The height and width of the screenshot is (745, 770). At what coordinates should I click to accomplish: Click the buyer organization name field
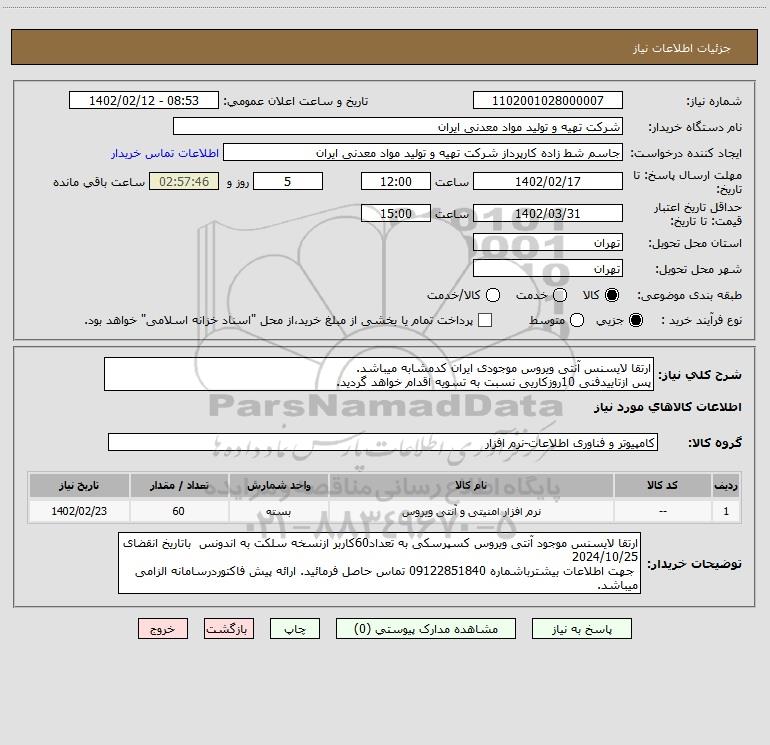[398, 127]
